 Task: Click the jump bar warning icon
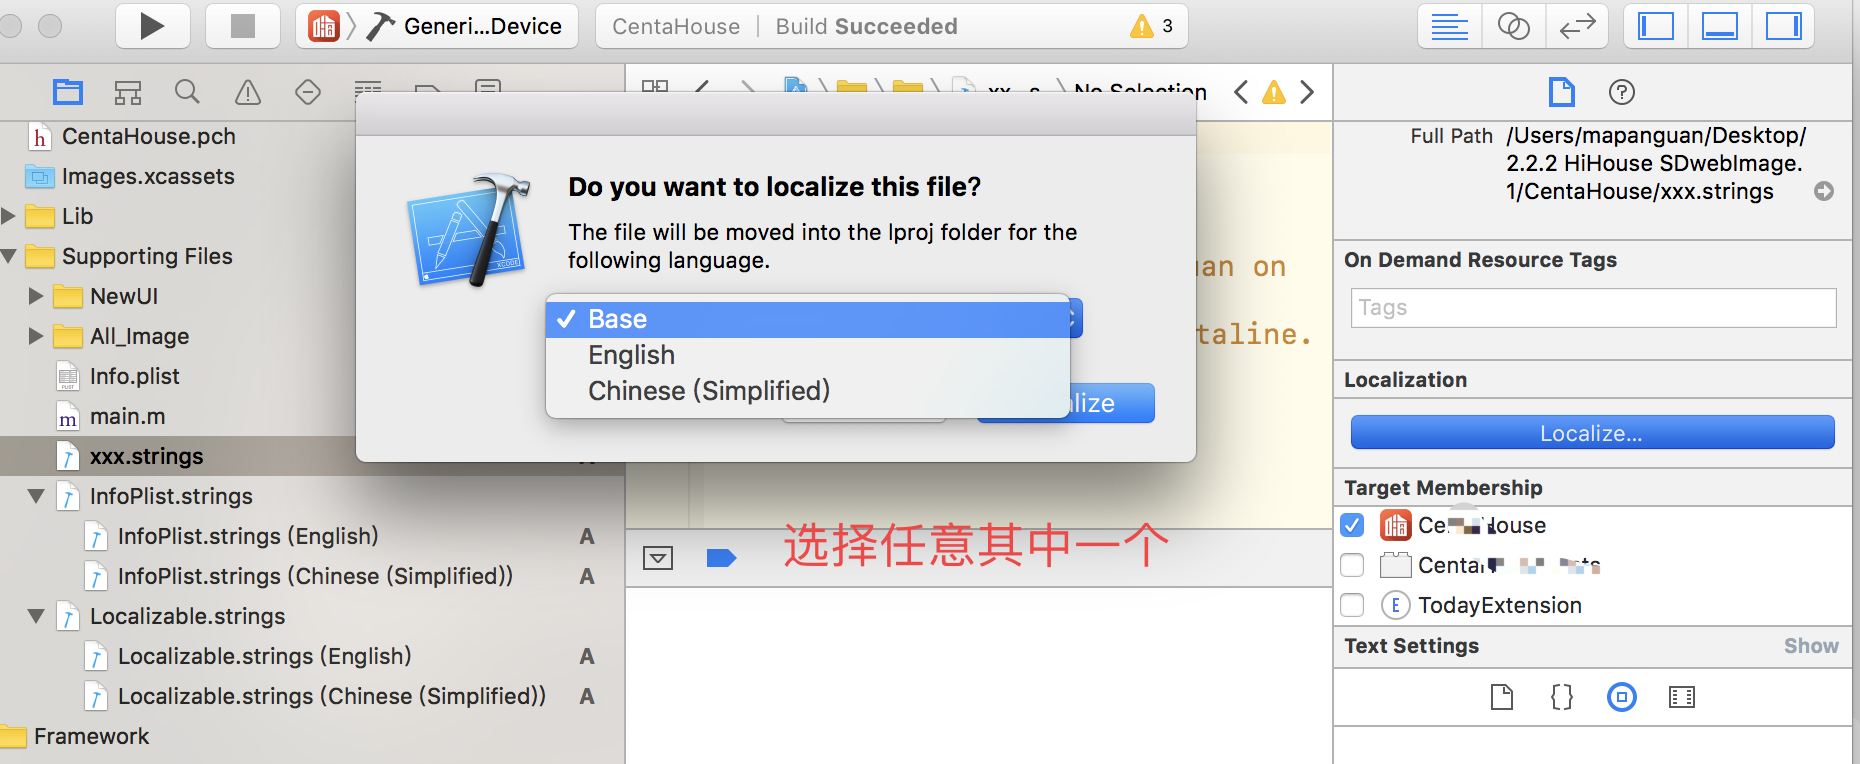pyautogui.click(x=1274, y=92)
